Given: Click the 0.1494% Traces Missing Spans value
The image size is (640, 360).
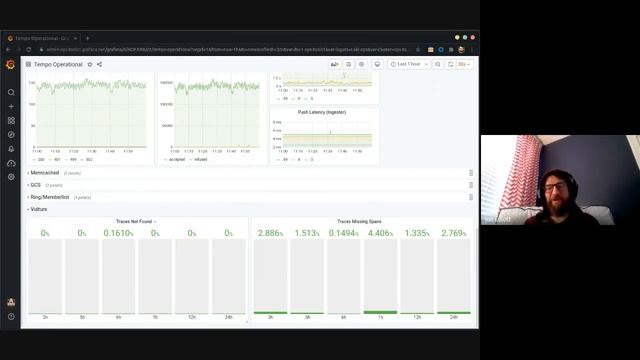Looking at the screenshot, I should pos(344,233).
